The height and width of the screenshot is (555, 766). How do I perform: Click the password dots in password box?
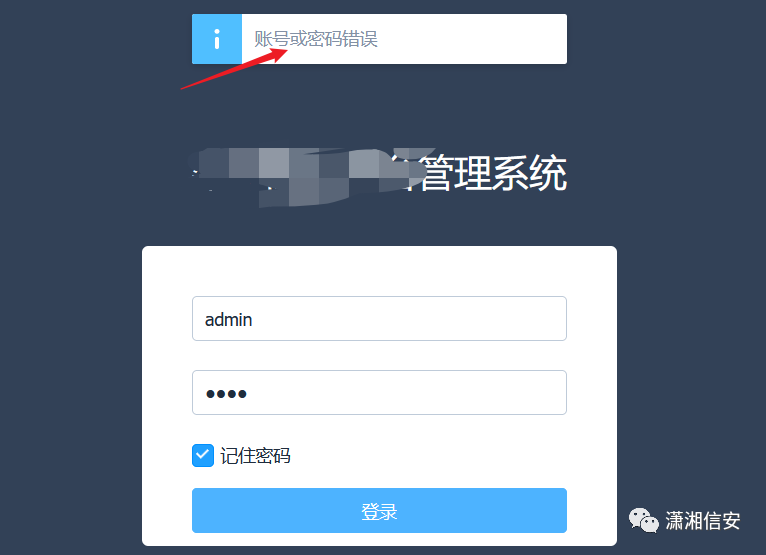tap(226, 394)
